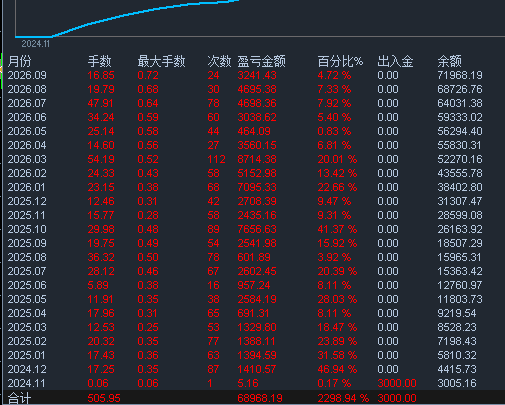Select the 2026.03 month row label
This screenshot has height=405, width=505.
pos(27,159)
